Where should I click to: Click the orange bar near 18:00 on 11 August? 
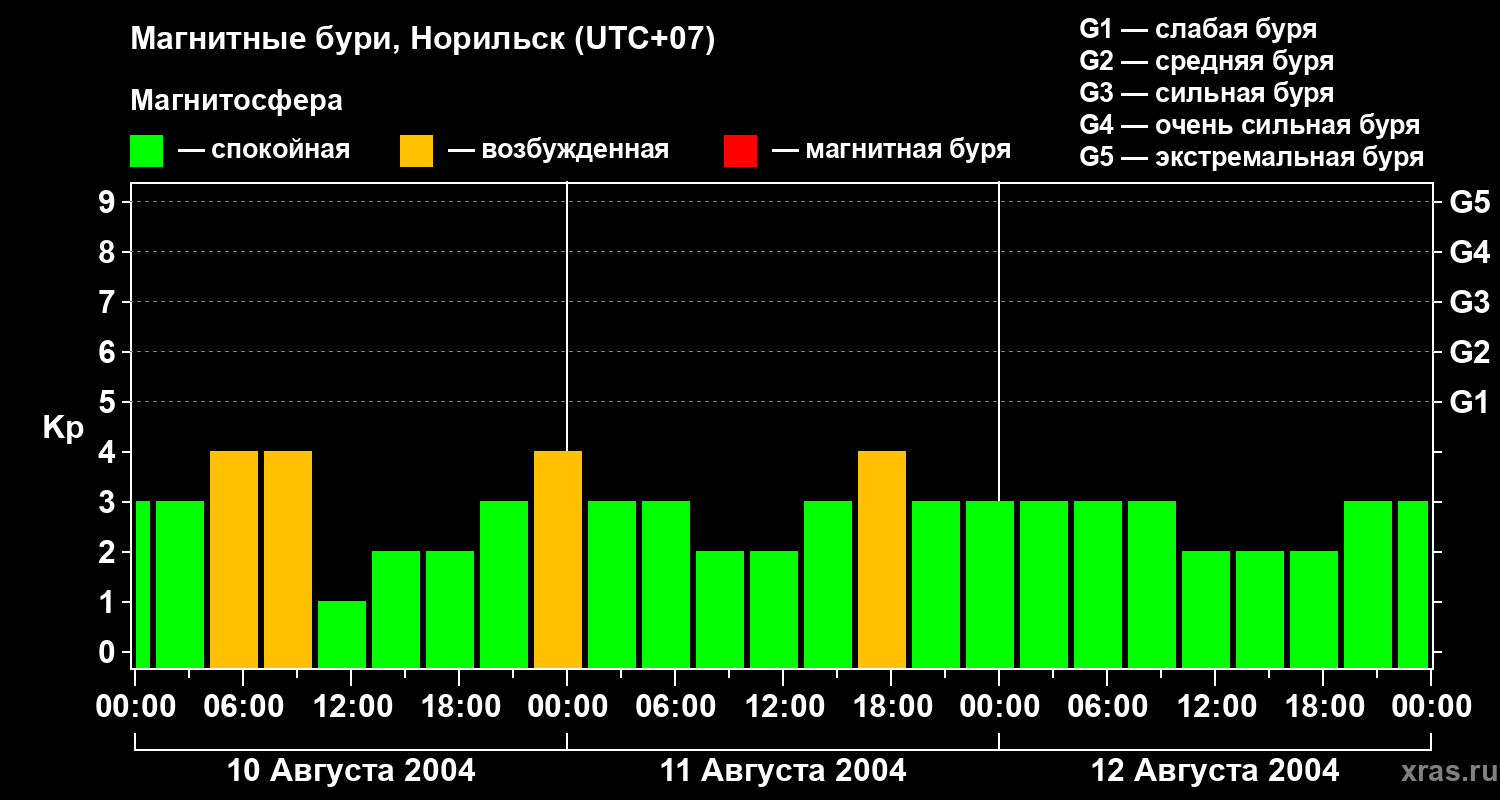[x=882, y=559]
